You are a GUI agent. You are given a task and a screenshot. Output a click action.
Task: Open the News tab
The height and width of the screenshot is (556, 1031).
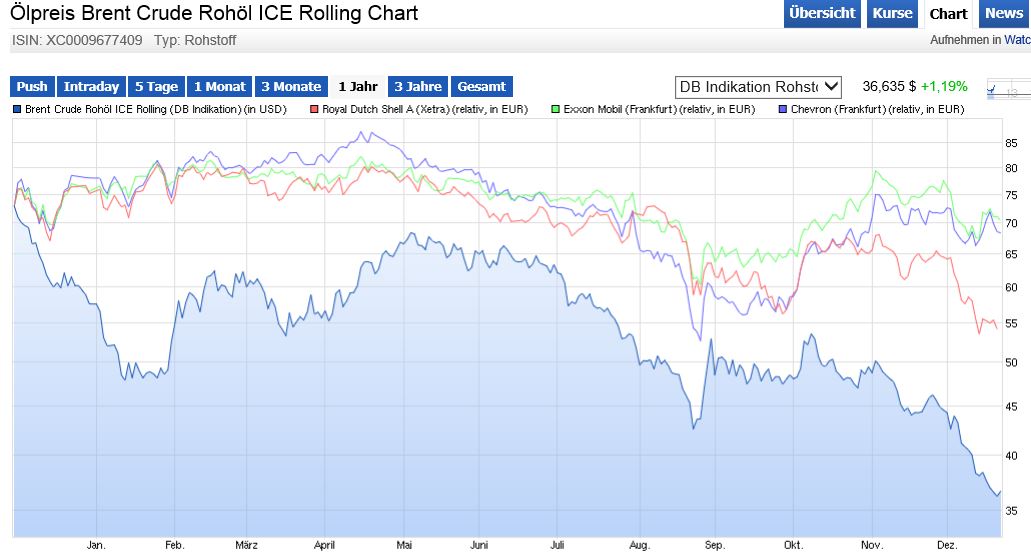click(1004, 13)
